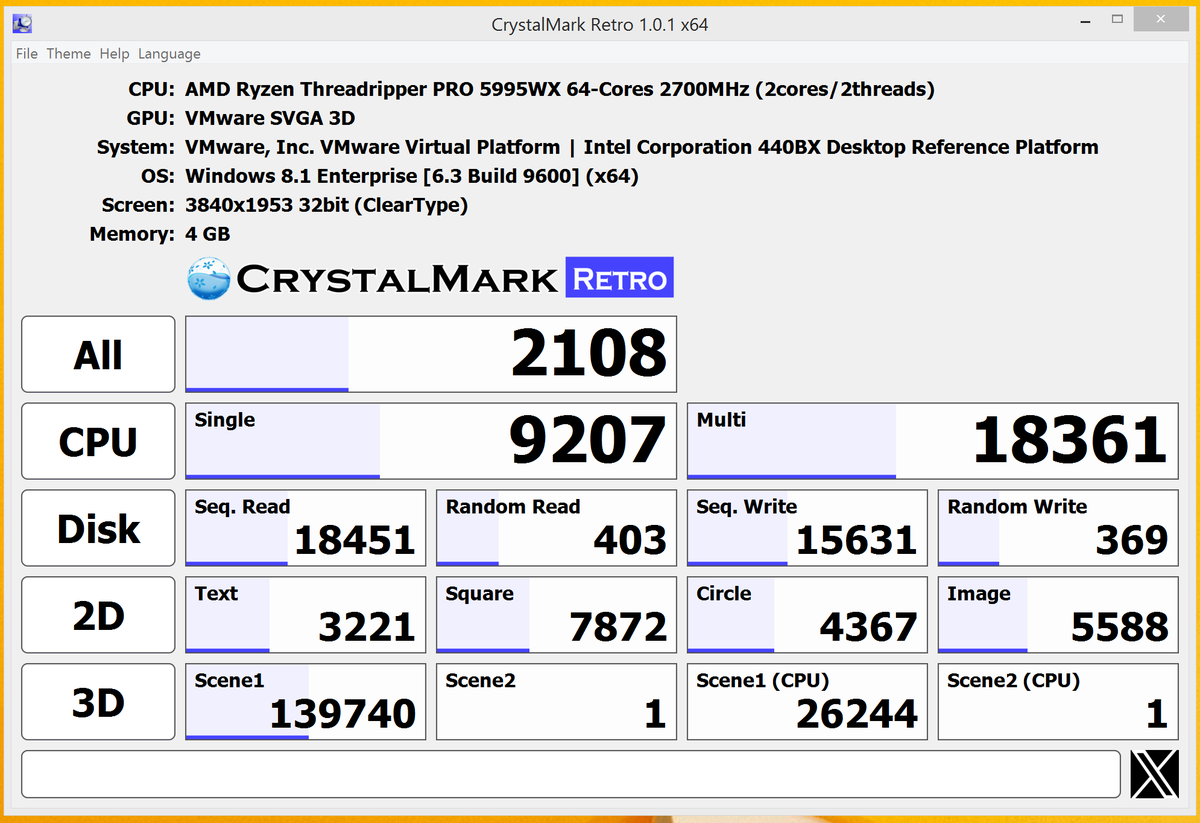Viewport: 1200px width, 823px height.
Task: Launch the 3D benchmark
Action: pyautogui.click(x=97, y=701)
